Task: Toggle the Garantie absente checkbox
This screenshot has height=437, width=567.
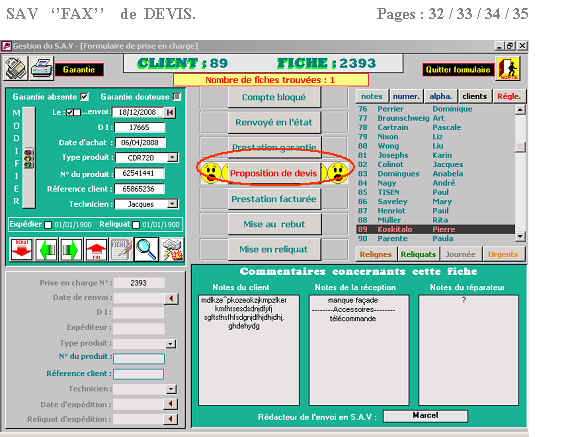Action: point(84,97)
